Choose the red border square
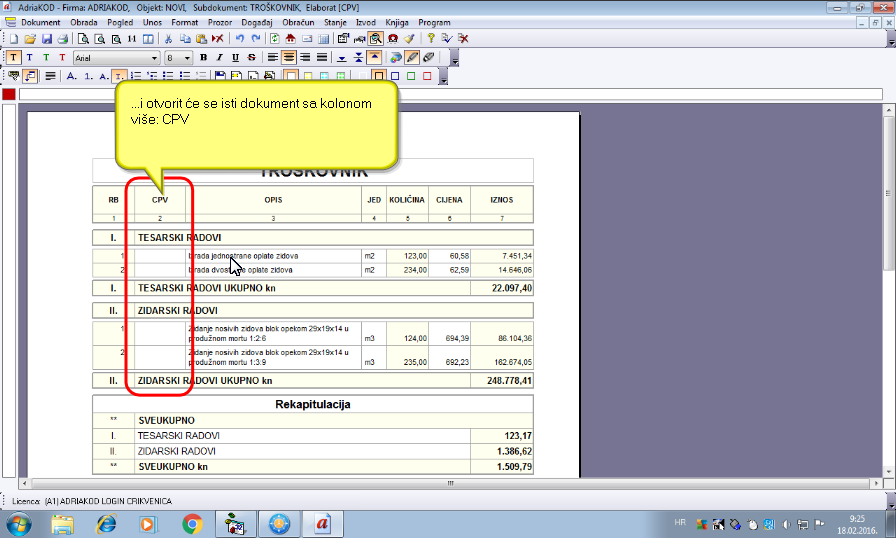 pyautogui.click(x=427, y=76)
